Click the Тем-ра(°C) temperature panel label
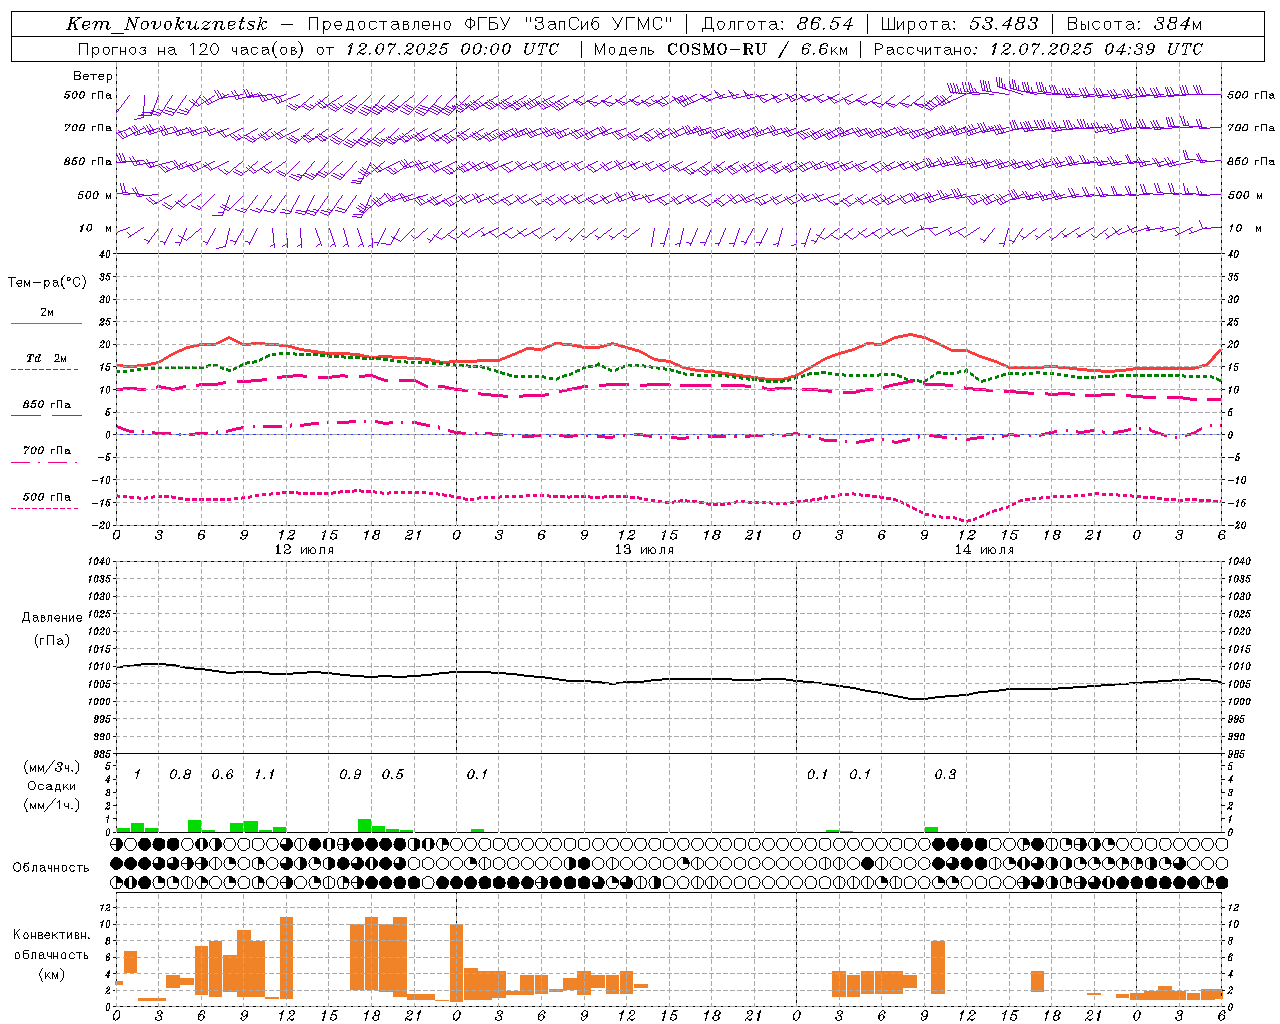Image resolution: width=1280 pixels, height=1024 pixels. click(47, 283)
